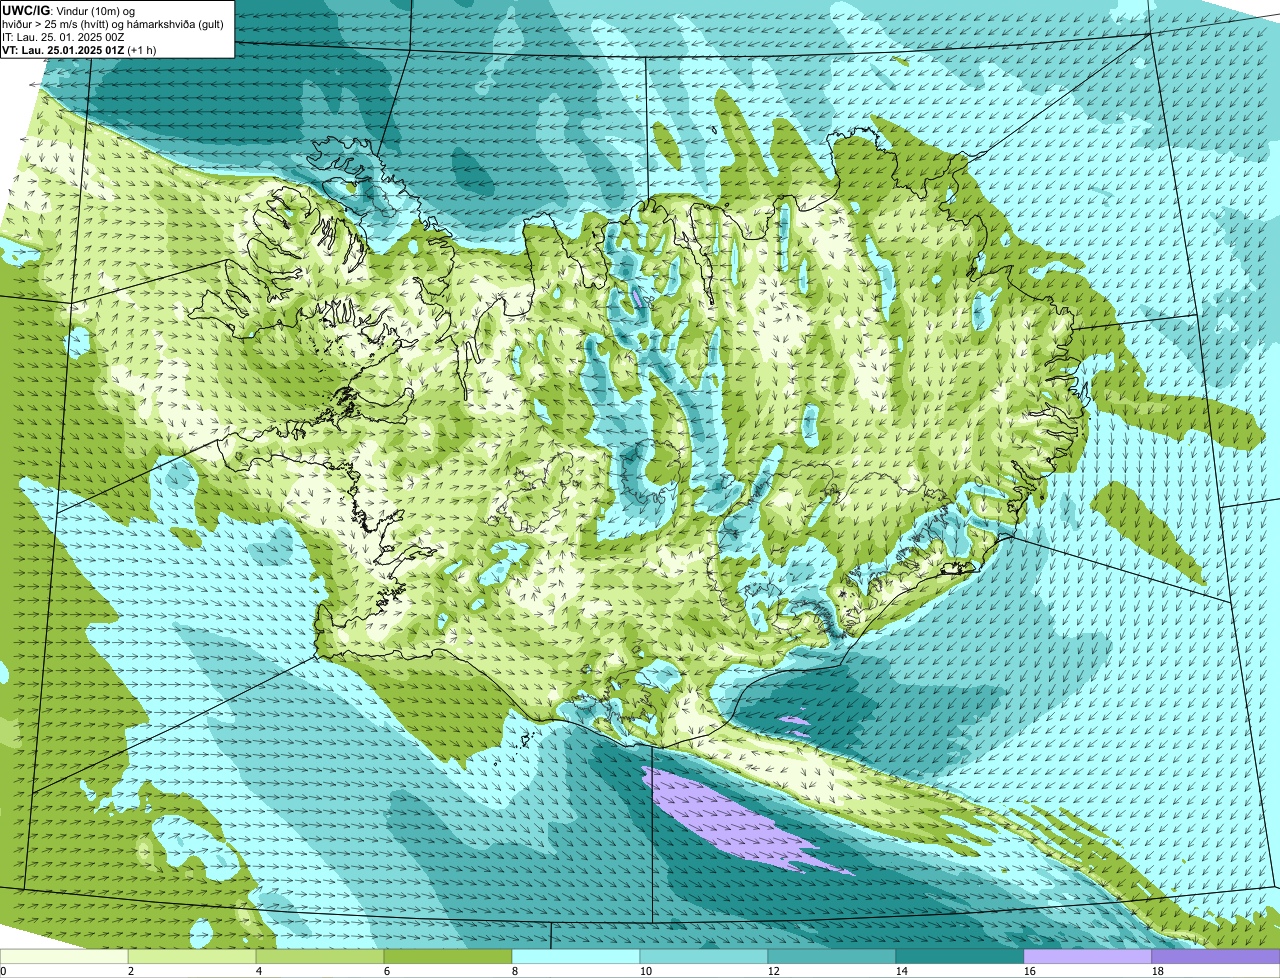This screenshot has height=978, width=1280.
Task: Pick the 4–6 m/s green legend swatch
Action: click(x=320, y=957)
